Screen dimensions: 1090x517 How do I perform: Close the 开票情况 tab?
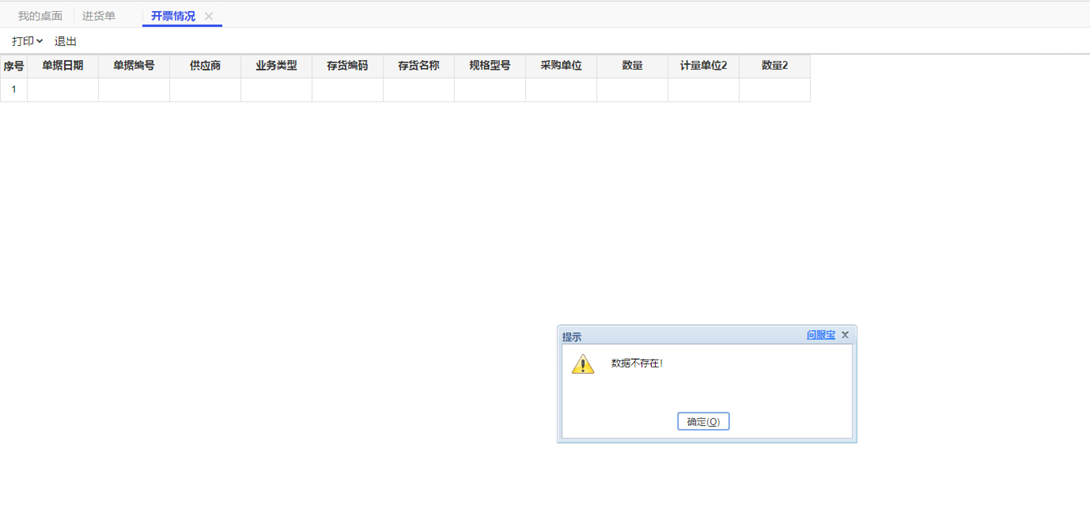(209, 16)
